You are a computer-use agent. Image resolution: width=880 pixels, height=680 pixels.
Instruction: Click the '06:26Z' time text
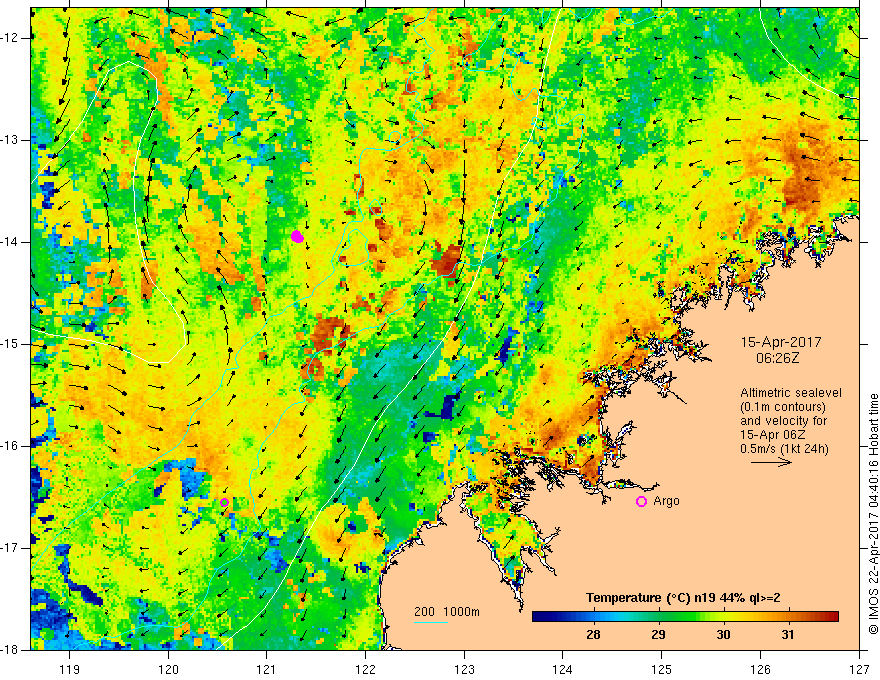point(777,358)
